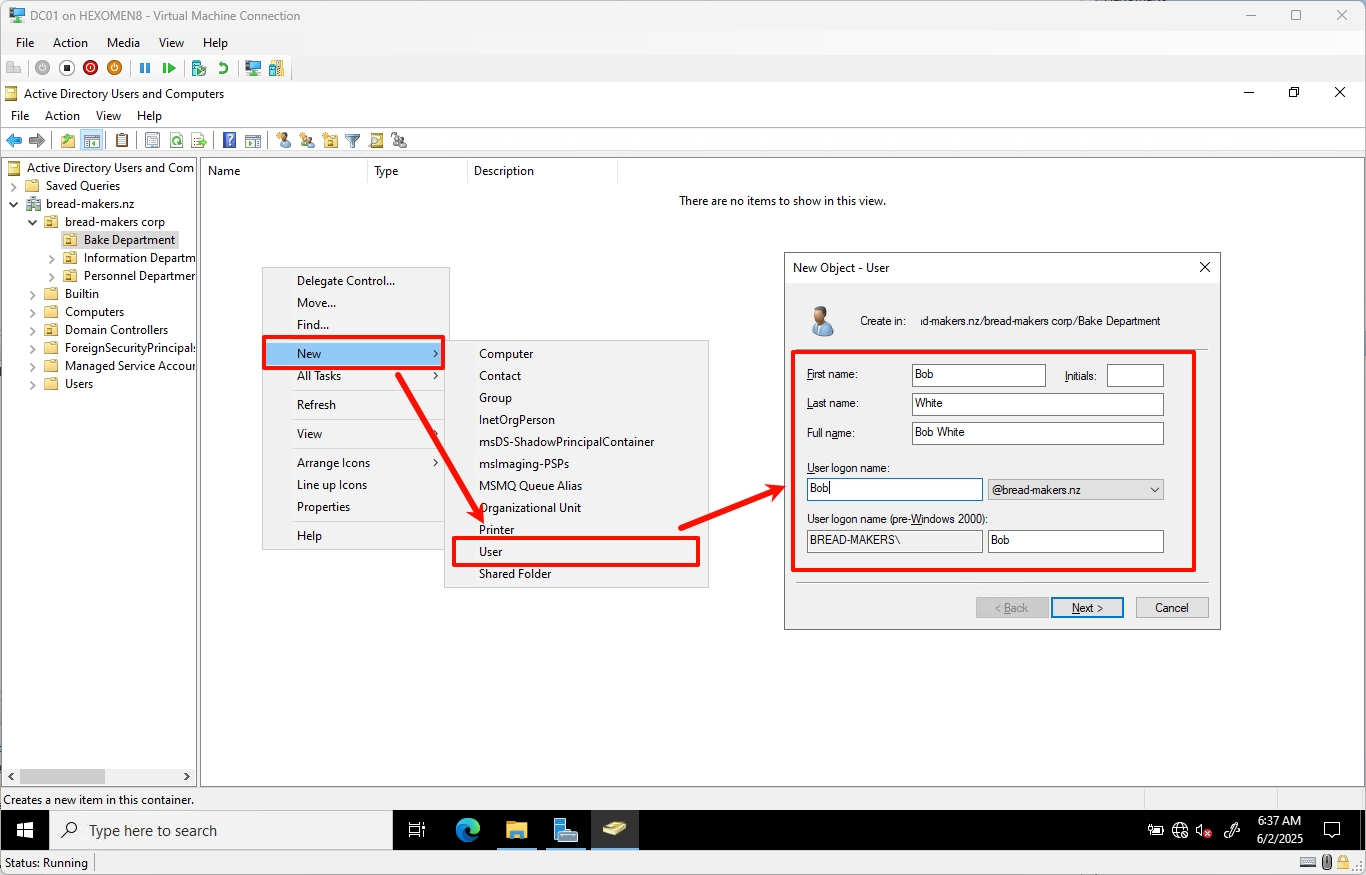Click the Set filter funnel icon

tap(353, 140)
